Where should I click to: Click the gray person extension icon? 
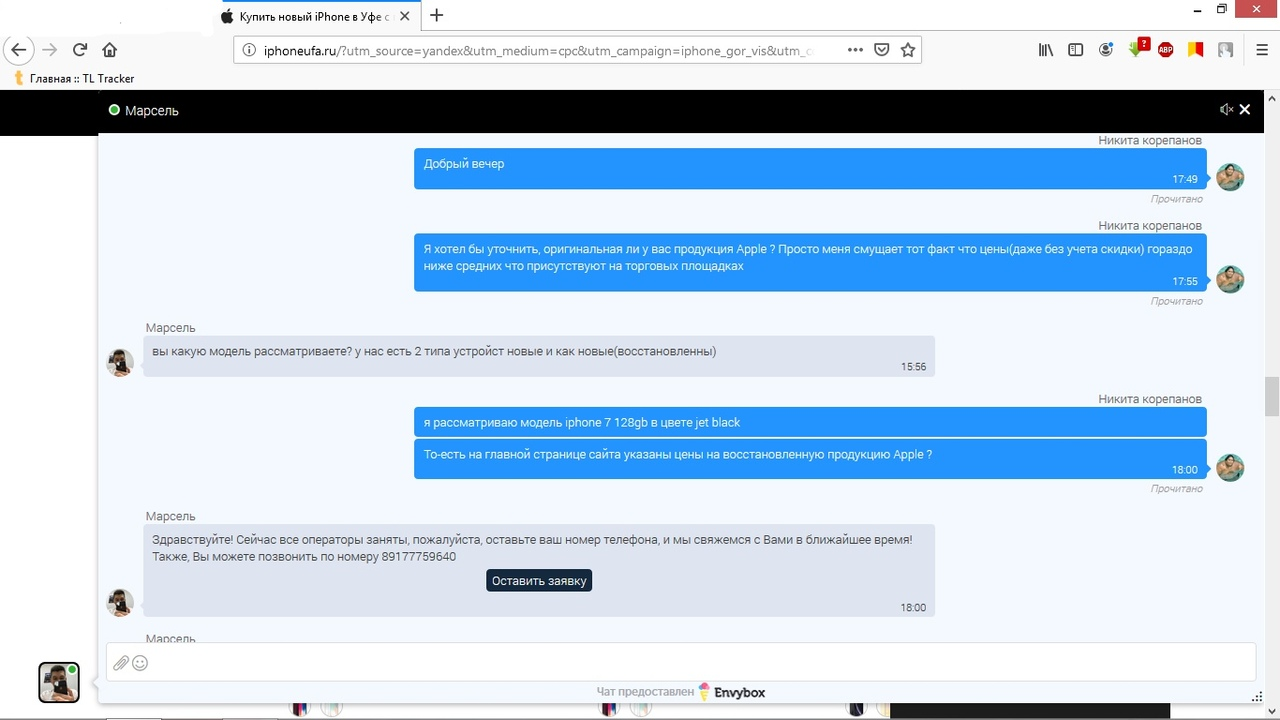pyautogui.click(x=1225, y=50)
